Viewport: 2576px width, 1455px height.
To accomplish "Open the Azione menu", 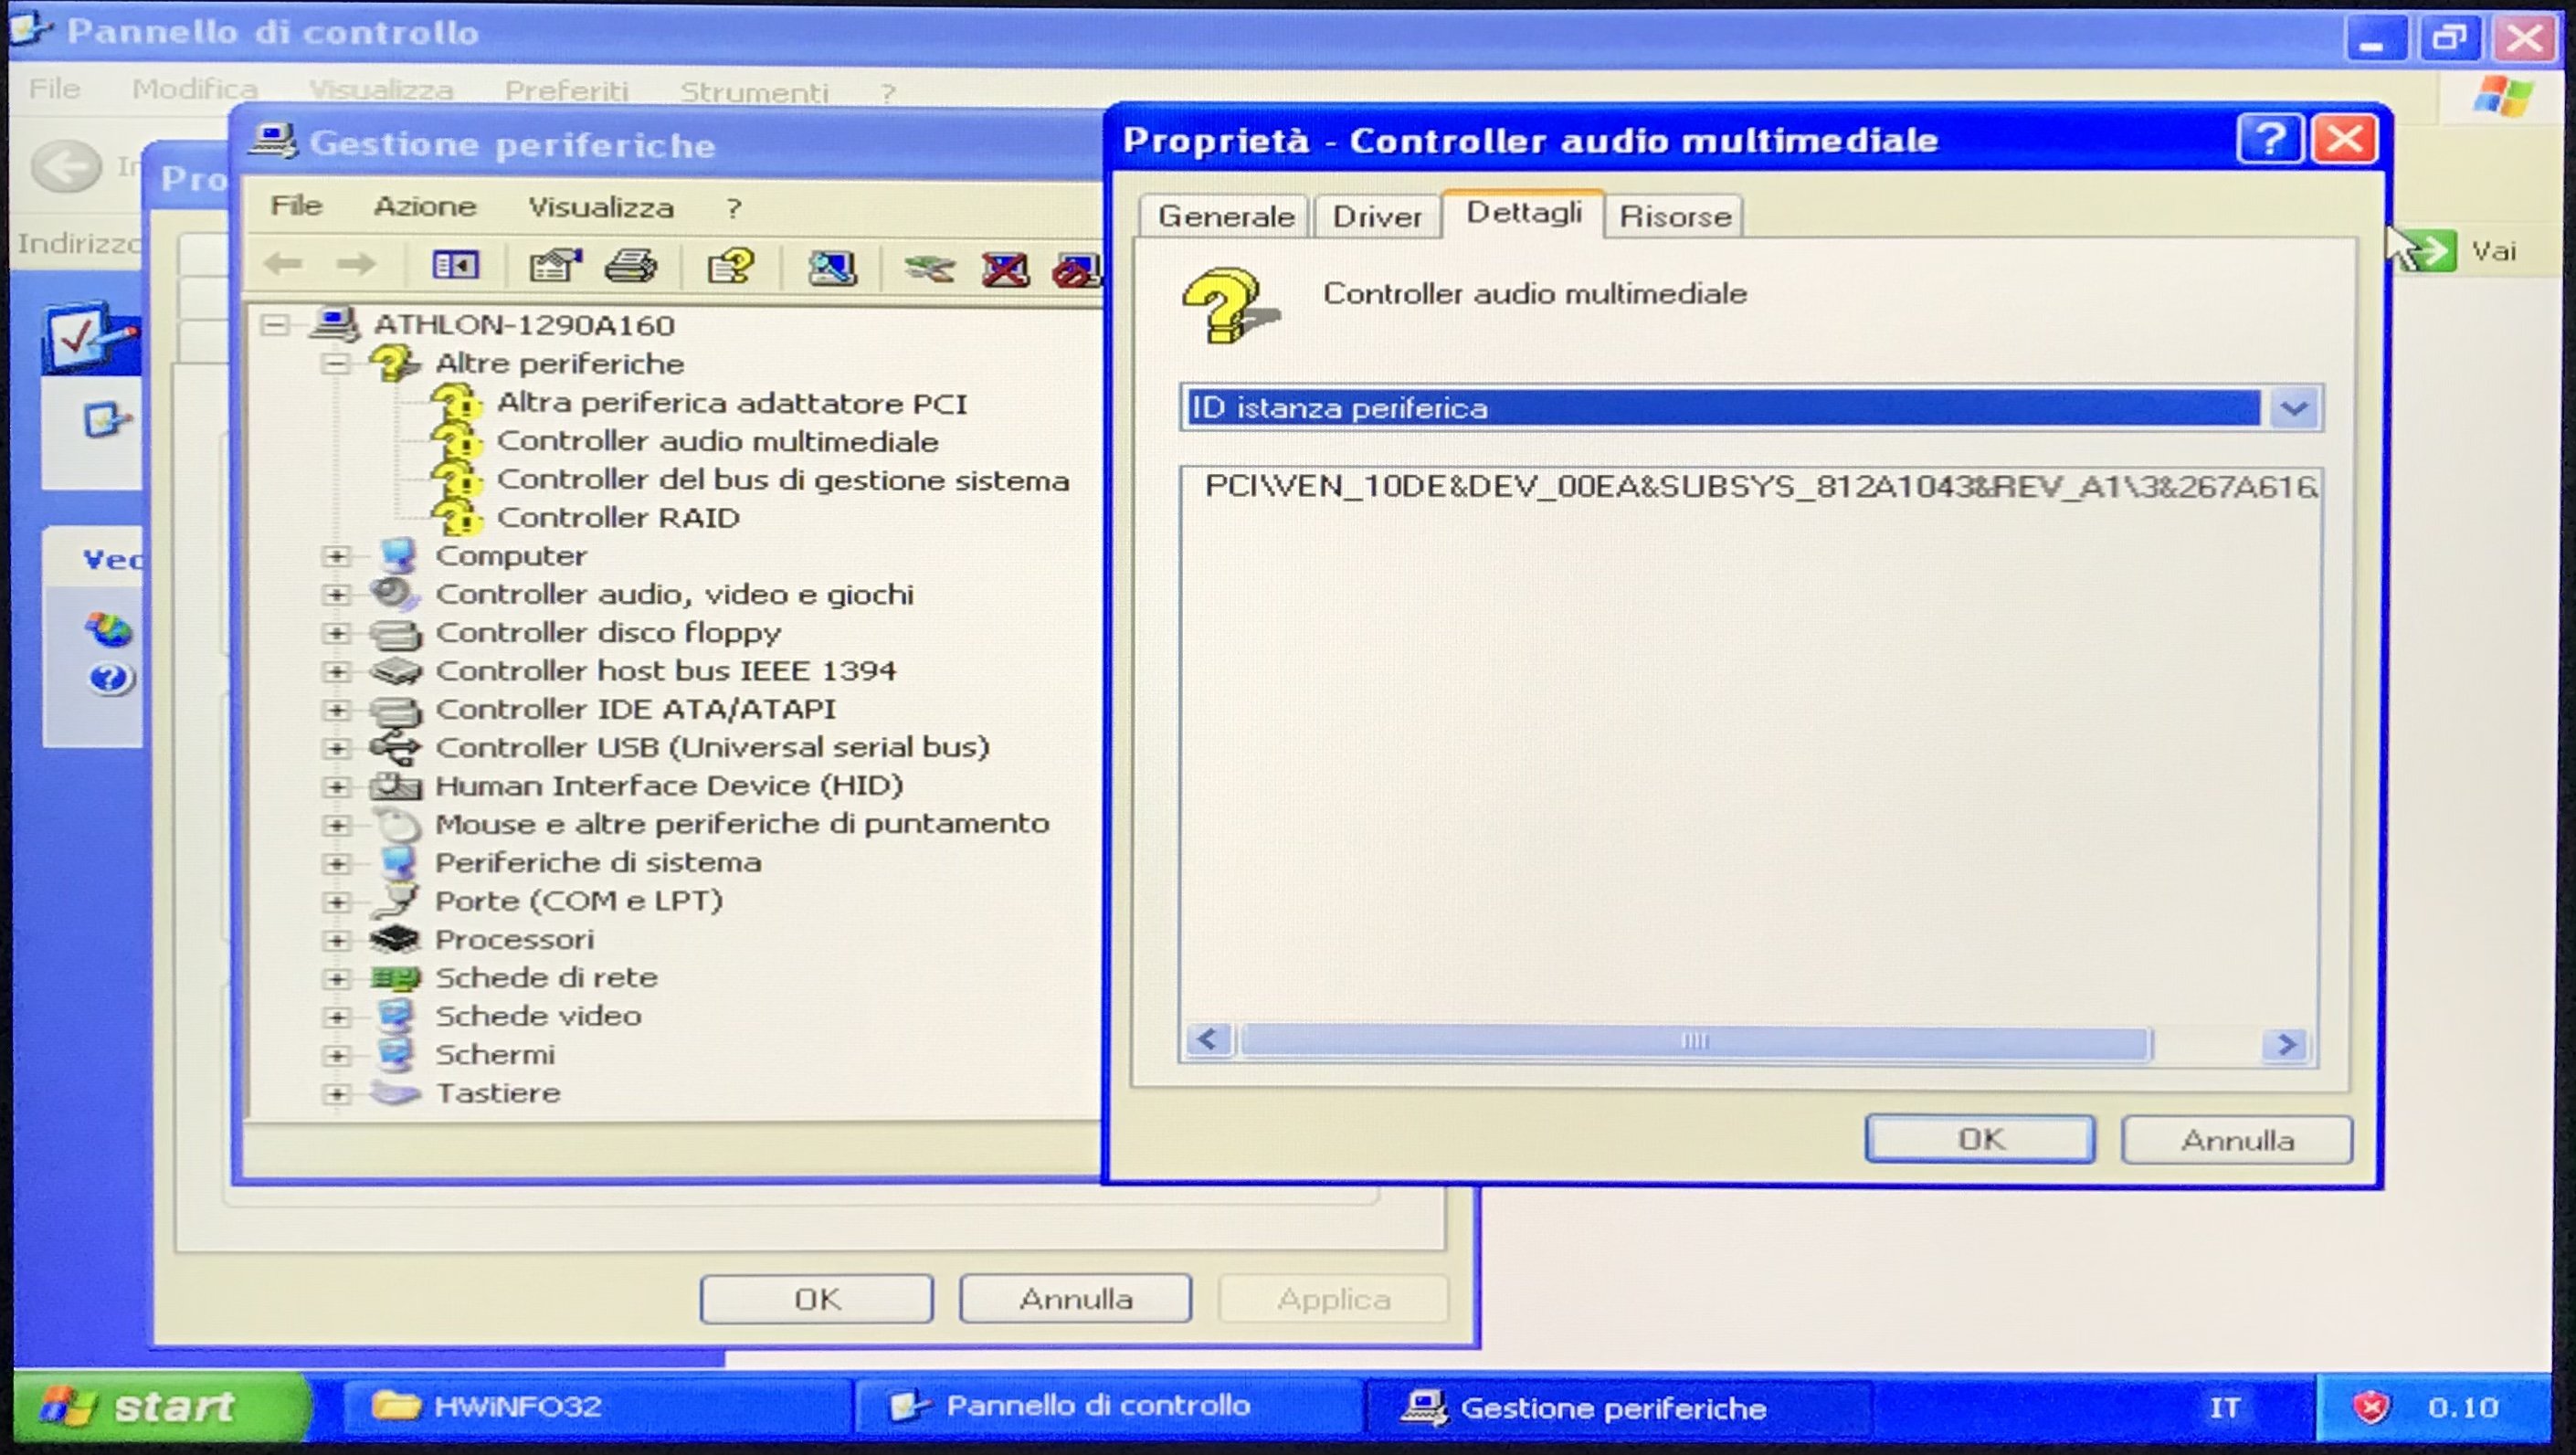I will tap(424, 206).
